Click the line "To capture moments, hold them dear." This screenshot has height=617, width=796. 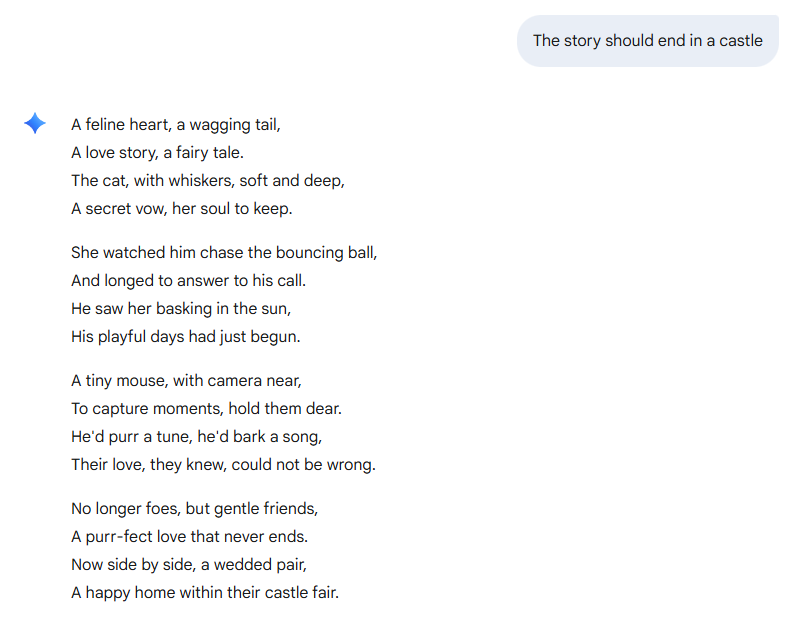click(206, 409)
